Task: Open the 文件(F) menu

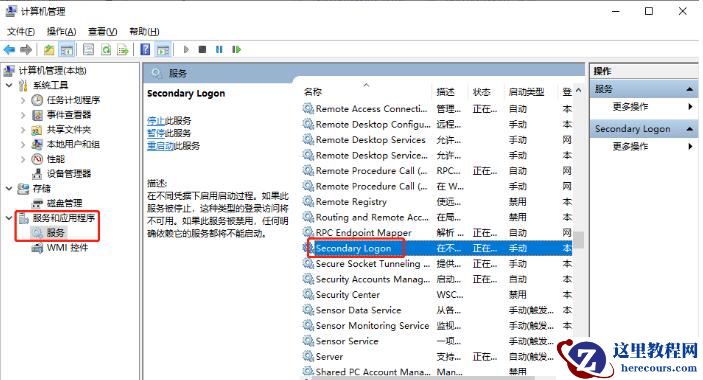Action: [x=21, y=31]
